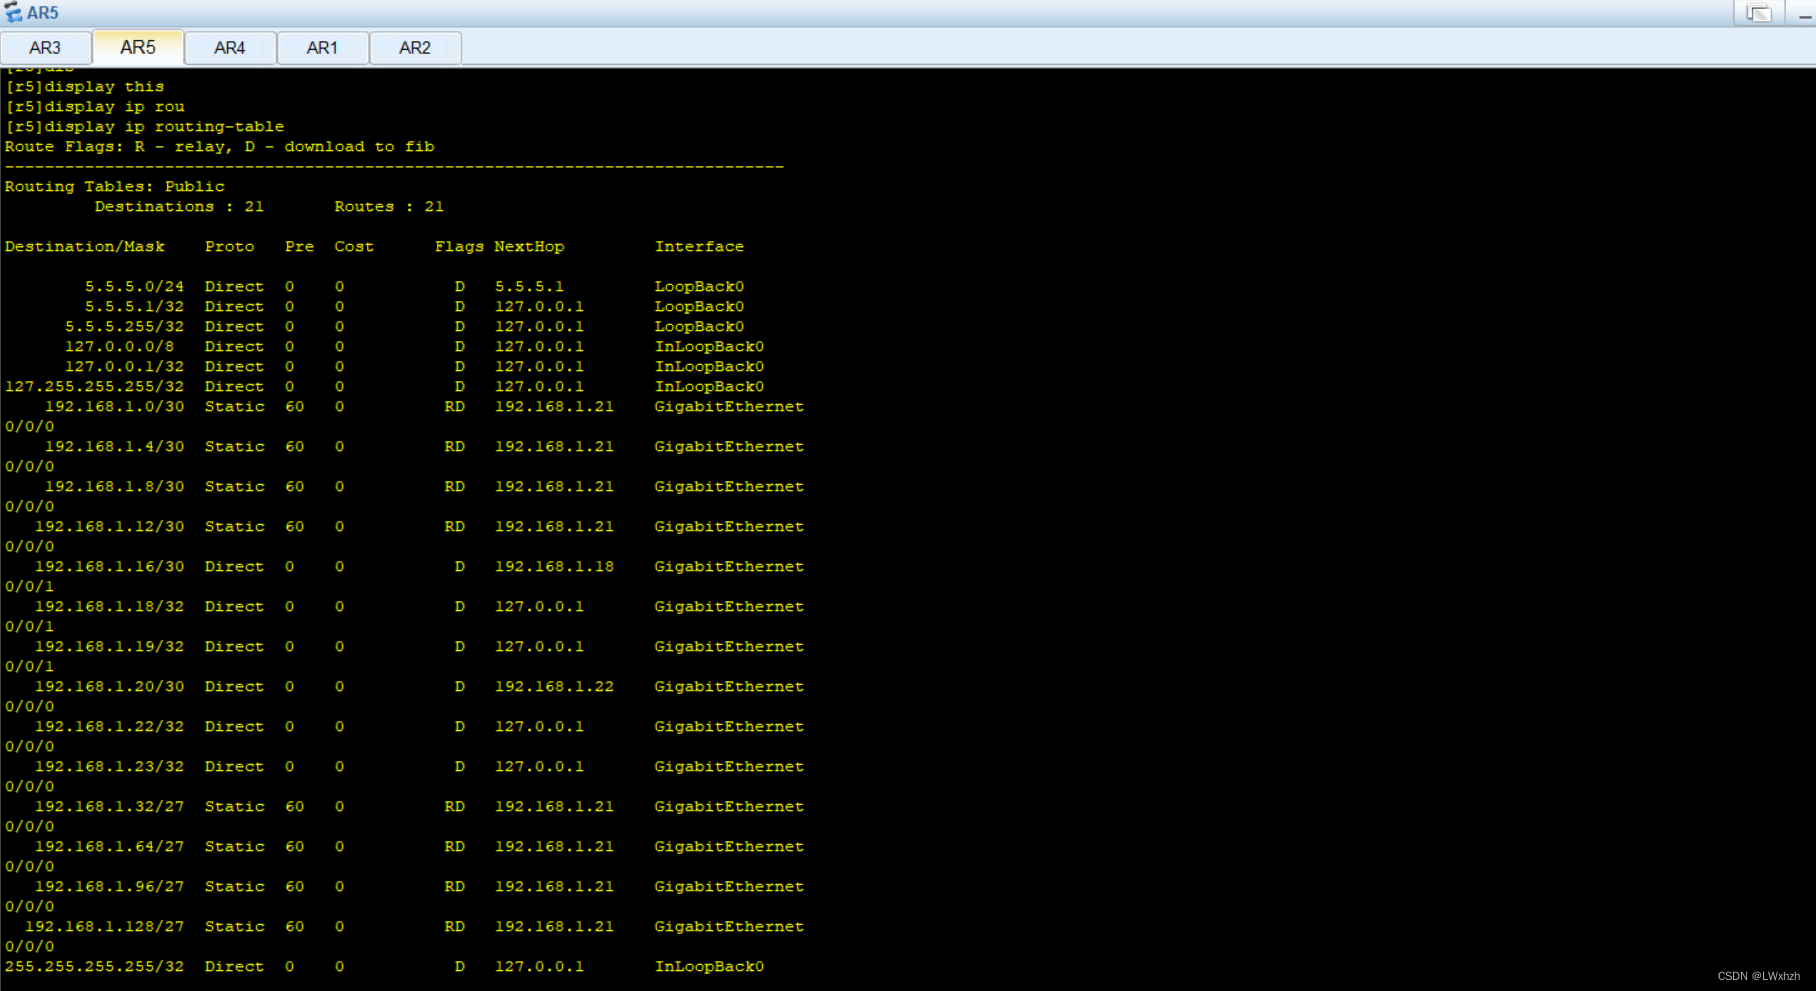The width and height of the screenshot is (1816, 991).
Task: Click GigabitEthernet interface in 192.168.1.16/30 row
Action: 729,567
